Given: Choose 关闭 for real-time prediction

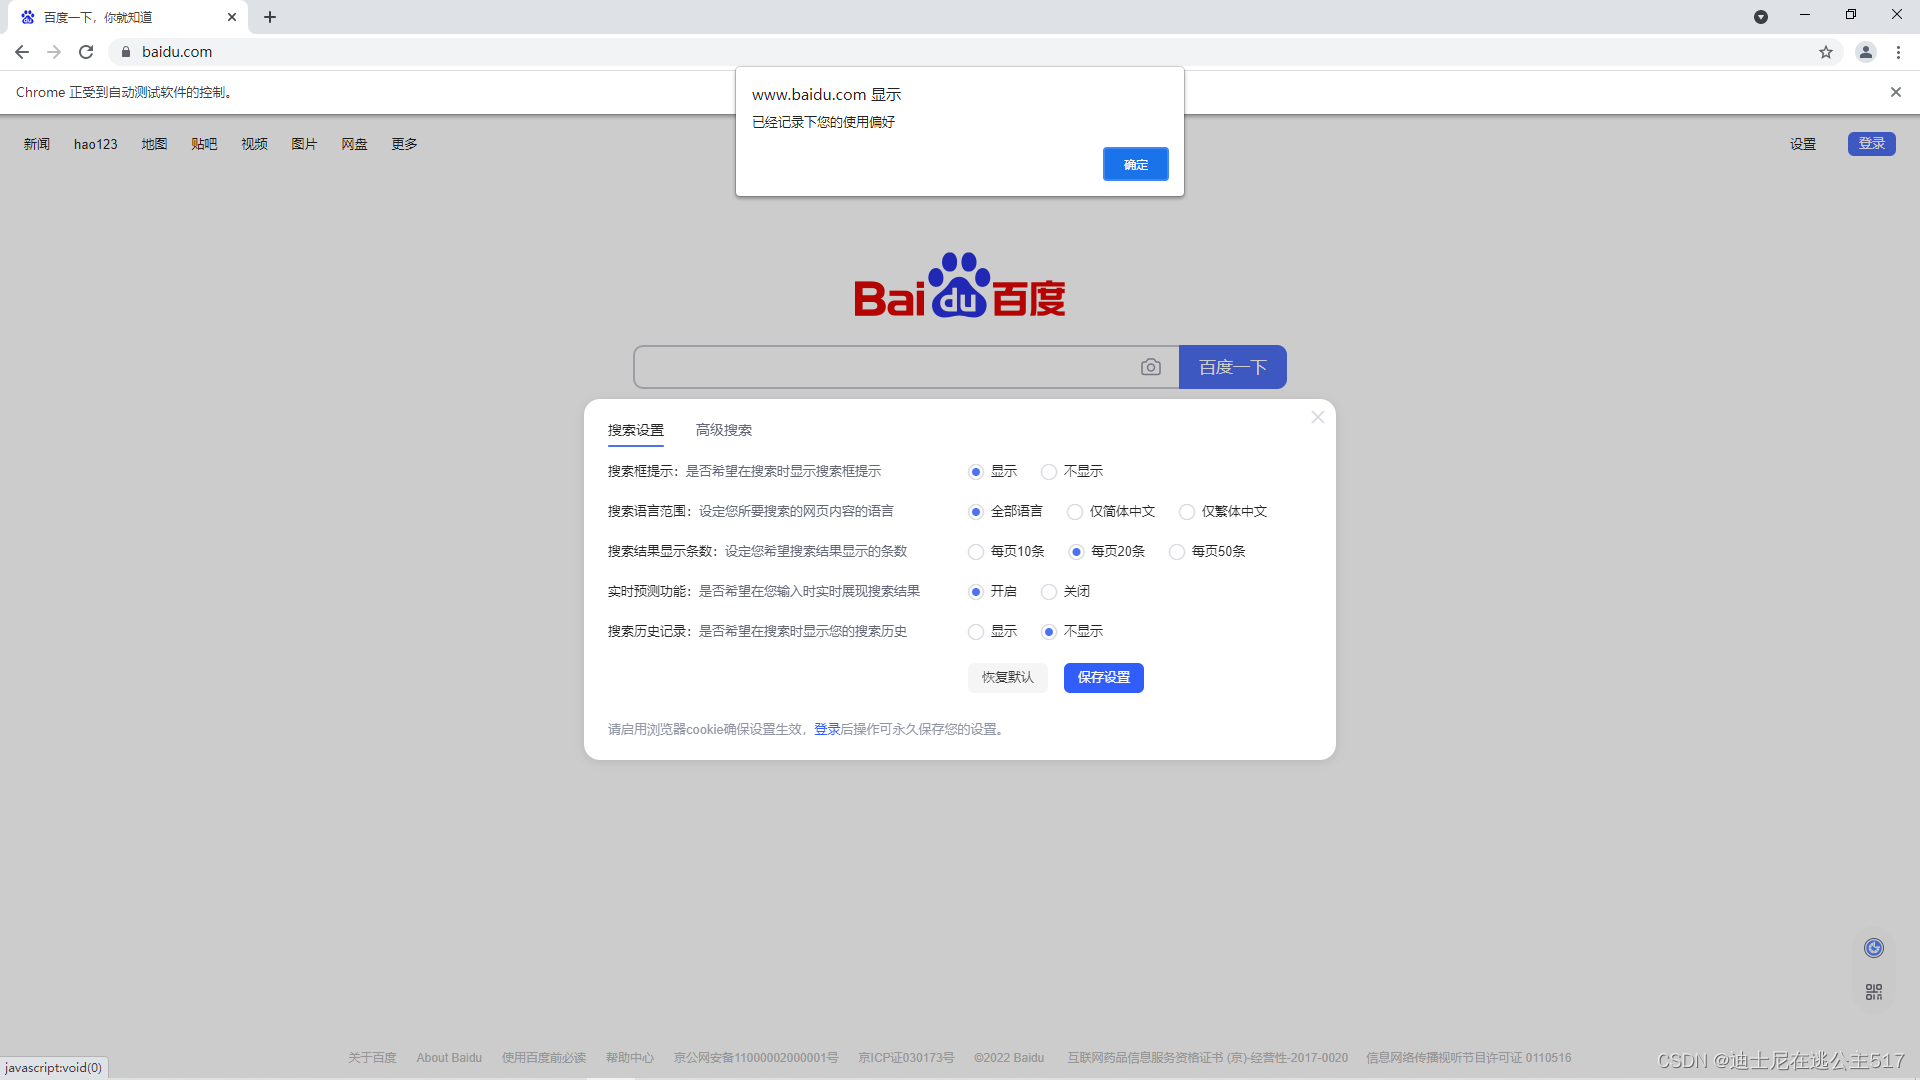Looking at the screenshot, I should [1049, 592].
